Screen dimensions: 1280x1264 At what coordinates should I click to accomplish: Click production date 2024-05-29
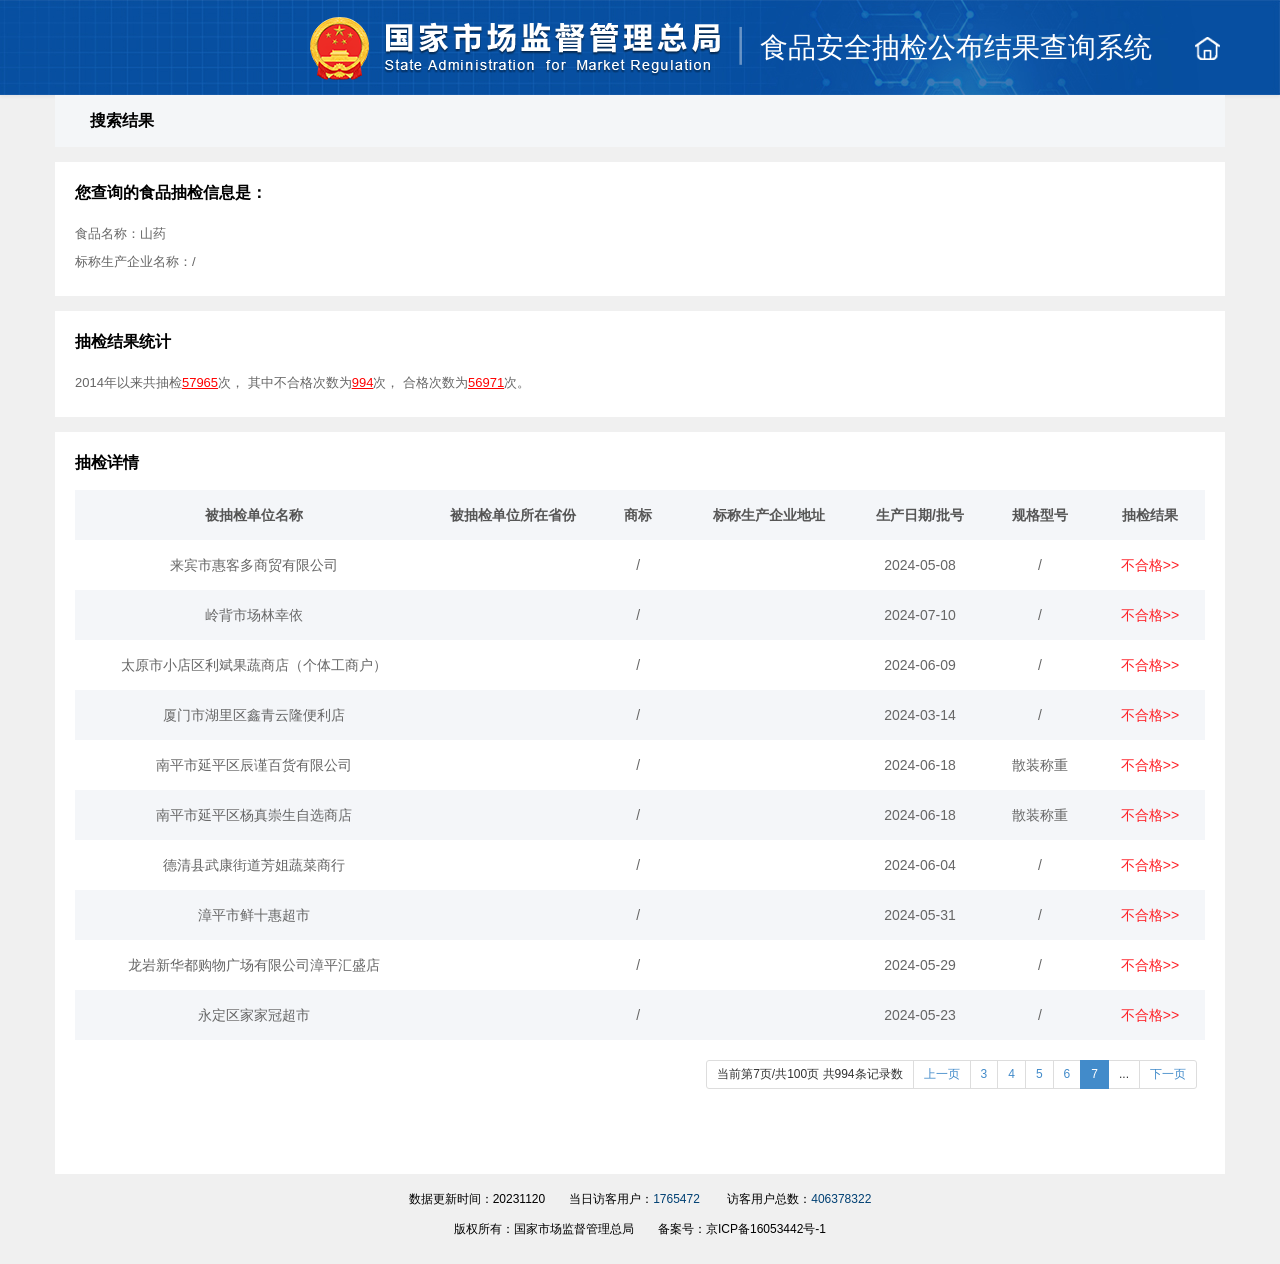click(x=920, y=965)
